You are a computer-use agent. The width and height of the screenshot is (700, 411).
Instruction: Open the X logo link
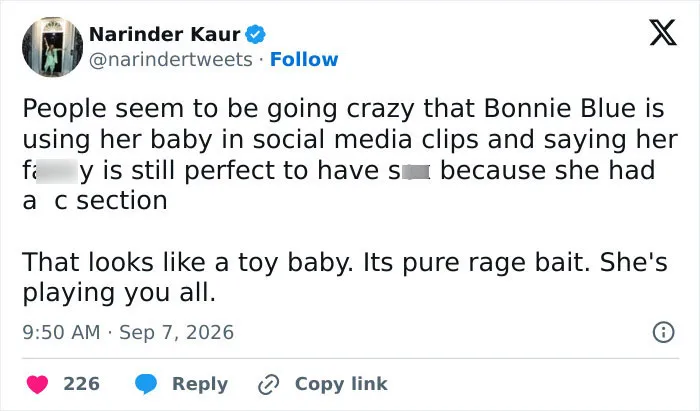pyautogui.click(x=663, y=33)
